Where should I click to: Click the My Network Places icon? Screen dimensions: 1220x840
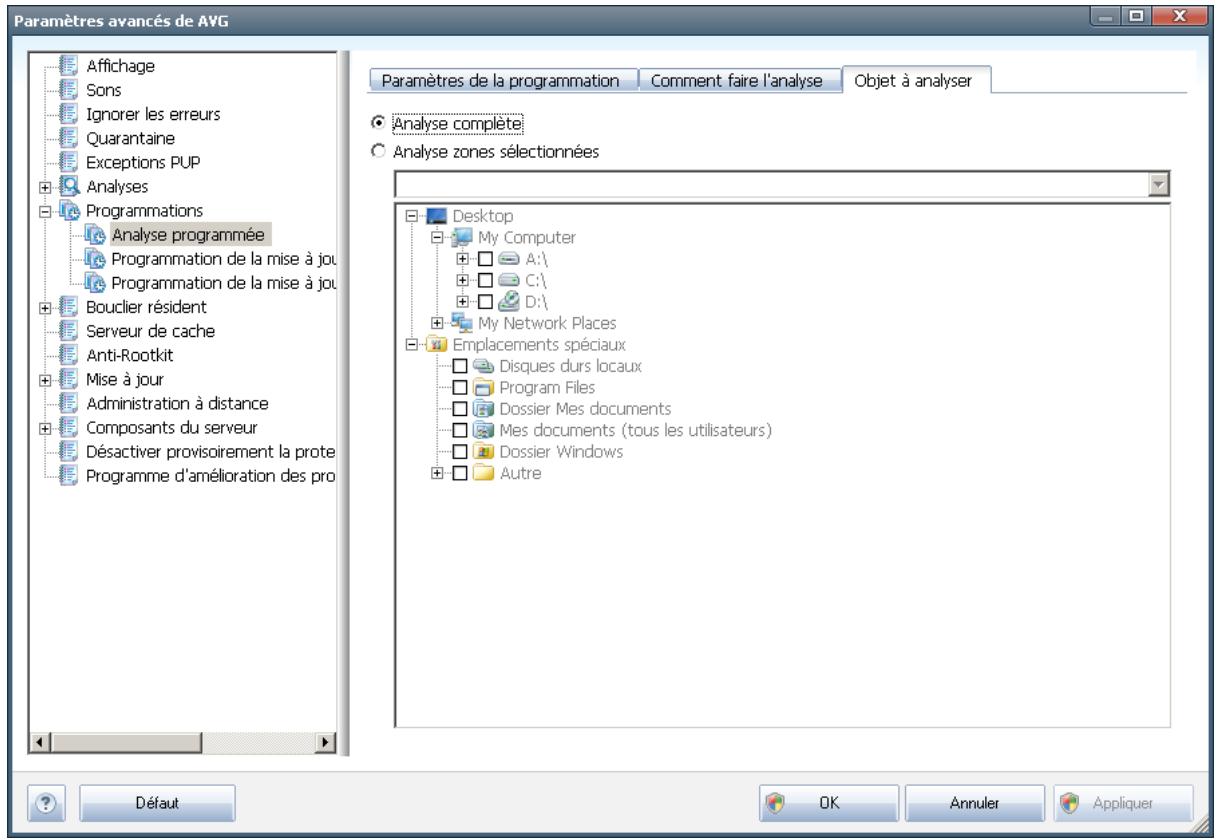click(x=459, y=323)
